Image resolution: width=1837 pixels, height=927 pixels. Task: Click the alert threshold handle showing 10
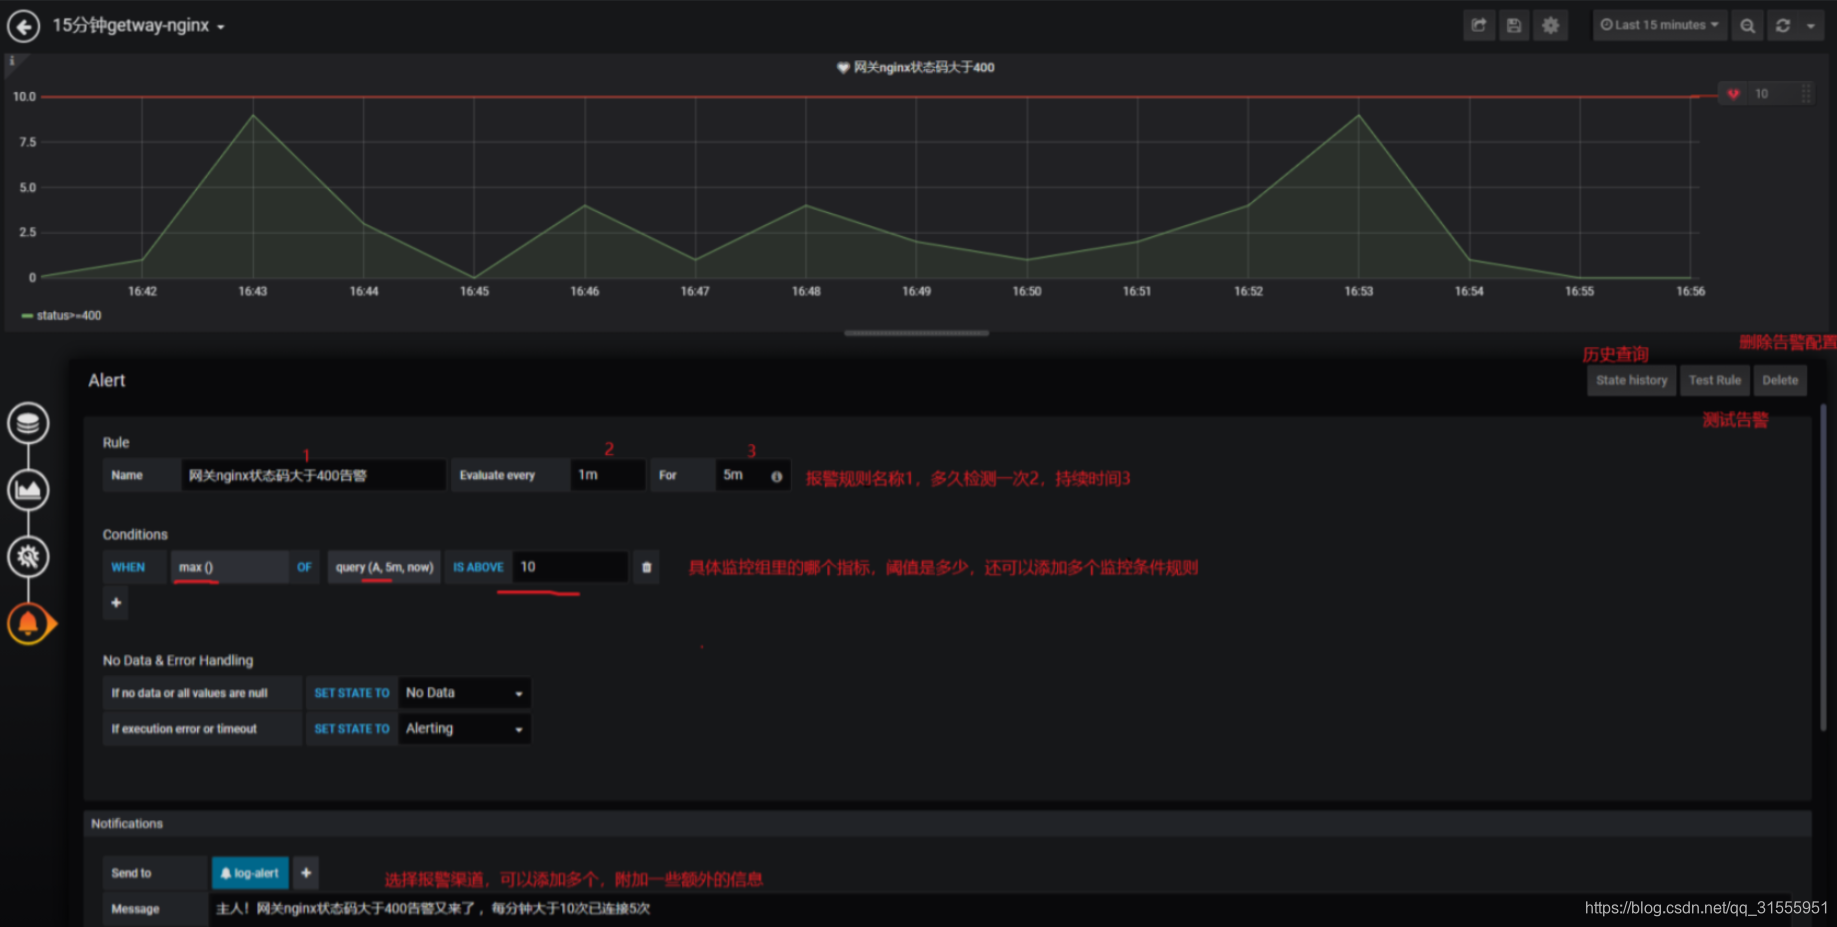[1764, 94]
